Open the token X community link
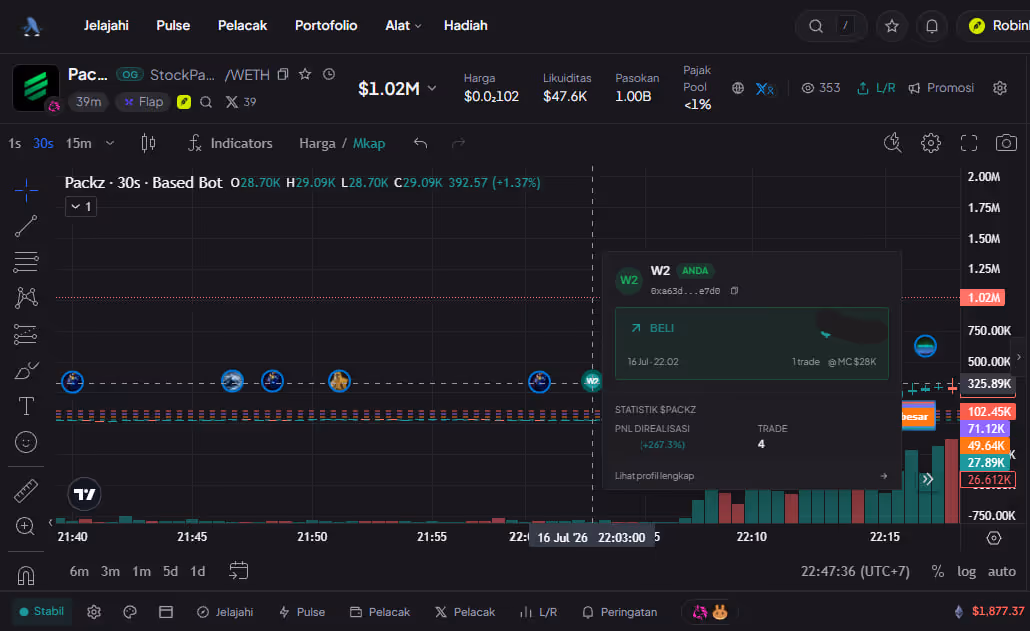 pyautogui.click(x=764, y=88)
